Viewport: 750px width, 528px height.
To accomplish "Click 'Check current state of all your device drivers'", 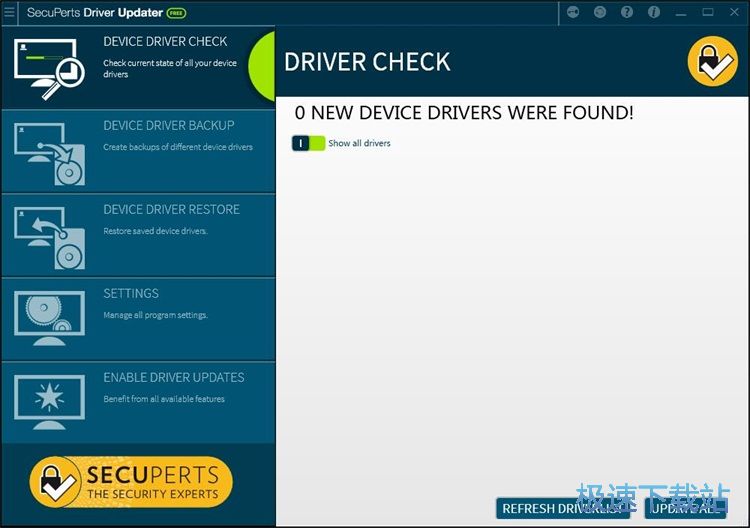I will [x=170, y=68].
